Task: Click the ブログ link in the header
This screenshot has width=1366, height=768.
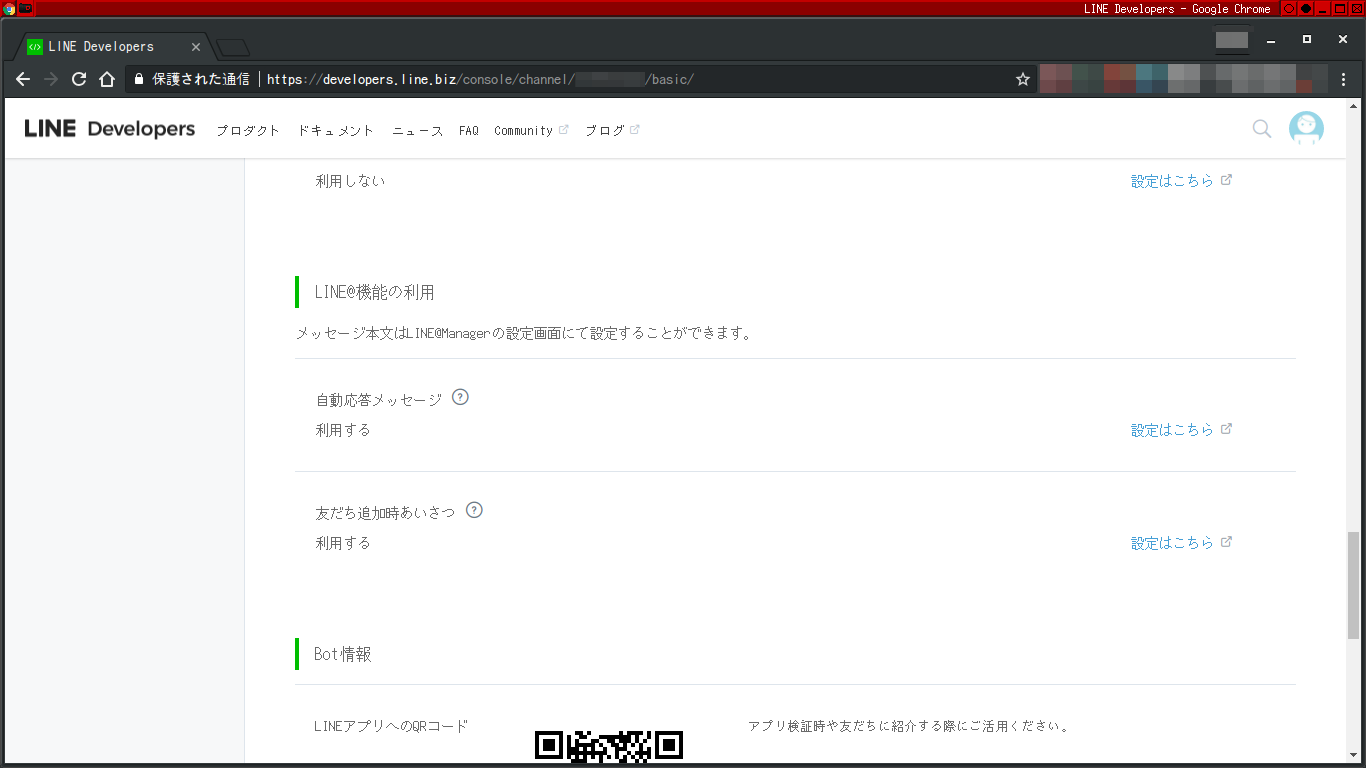Action: 605,130
